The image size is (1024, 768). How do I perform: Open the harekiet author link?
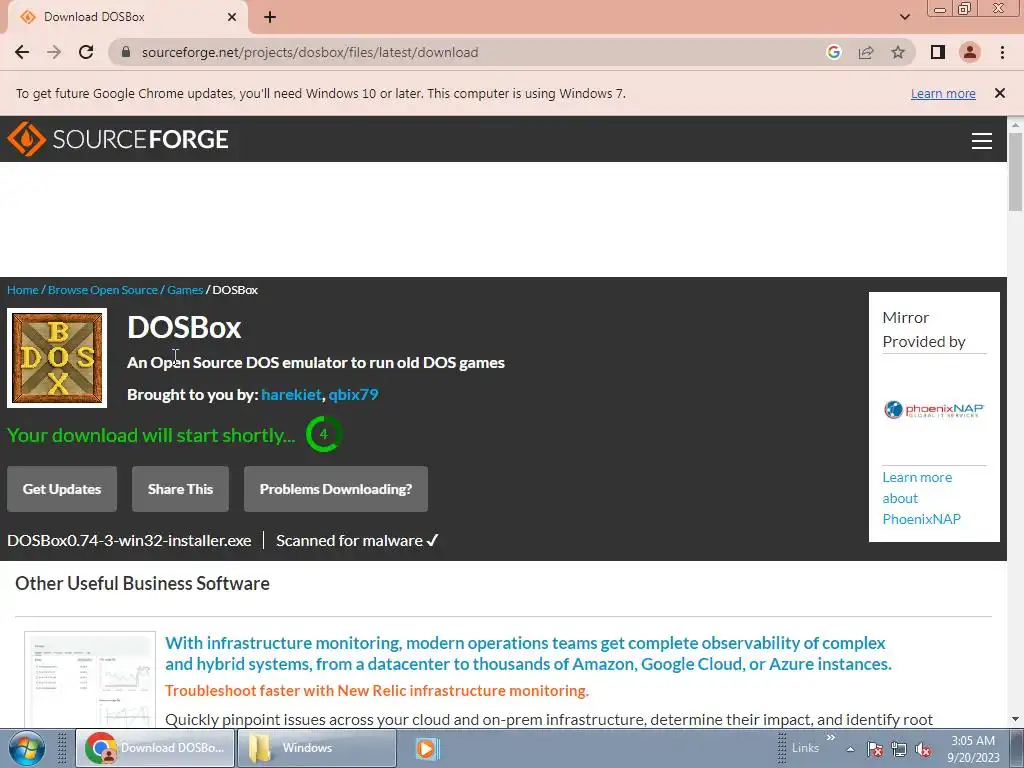(291, 394)
